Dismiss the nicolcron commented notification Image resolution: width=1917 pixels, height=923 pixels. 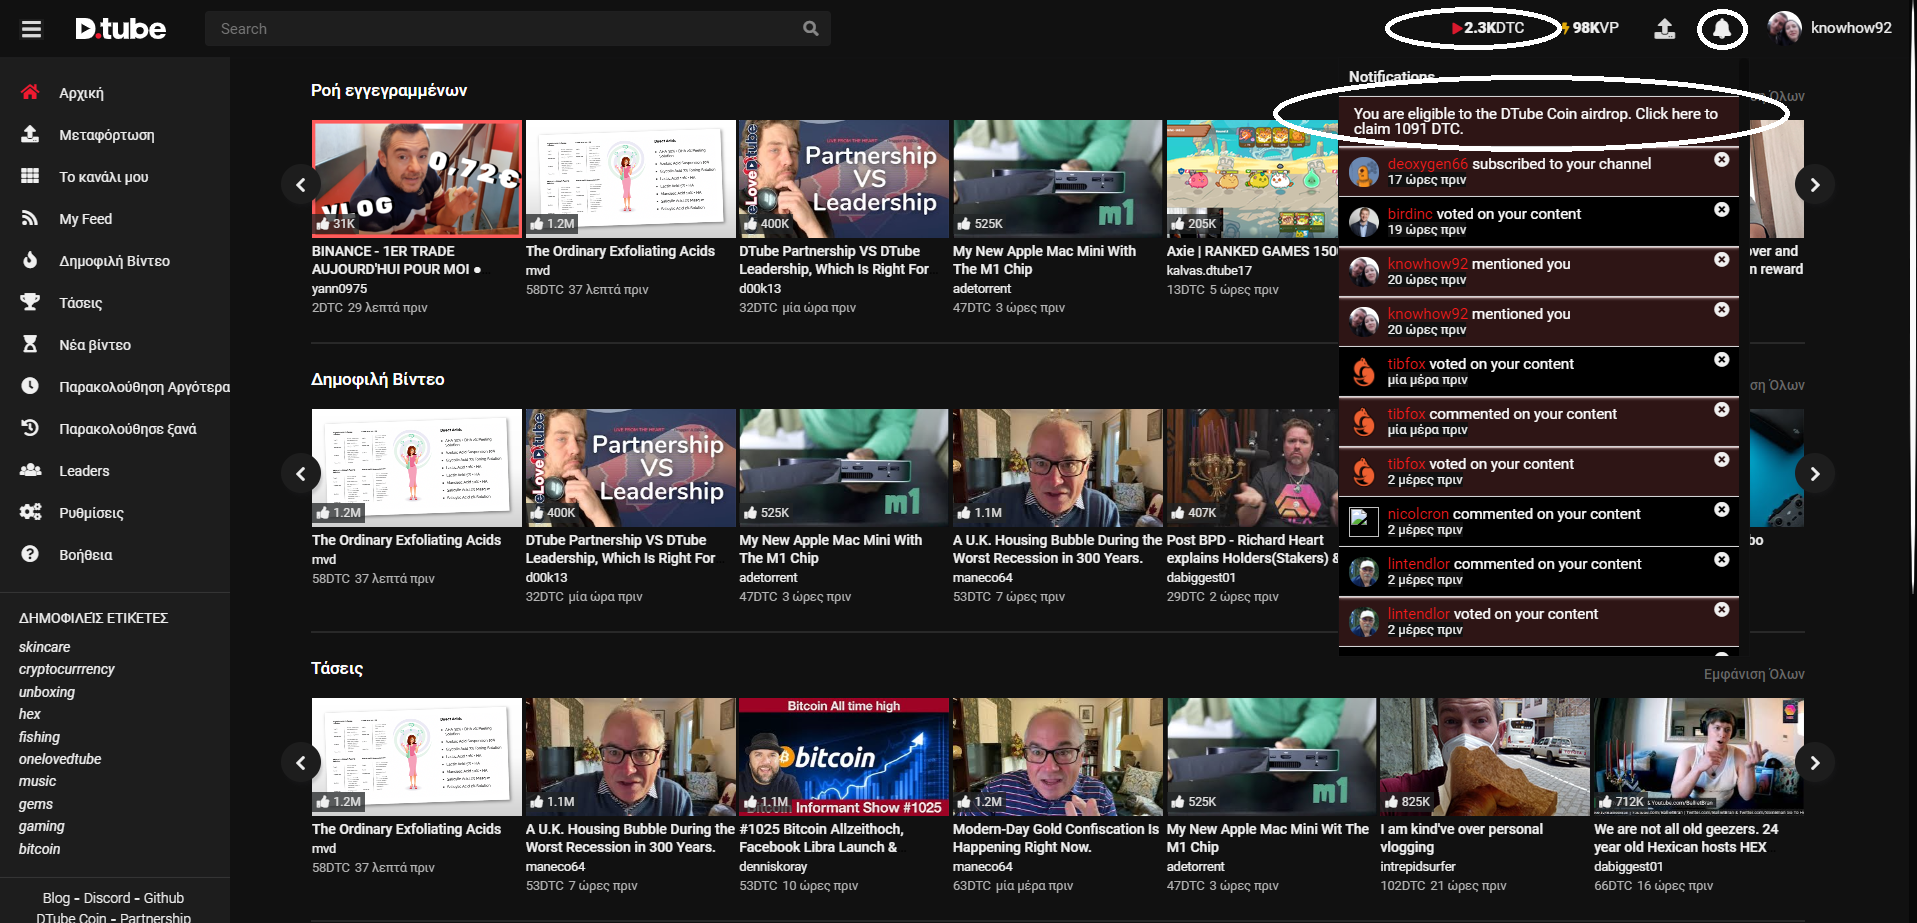pyautogui.click(x=1722, y=509)
